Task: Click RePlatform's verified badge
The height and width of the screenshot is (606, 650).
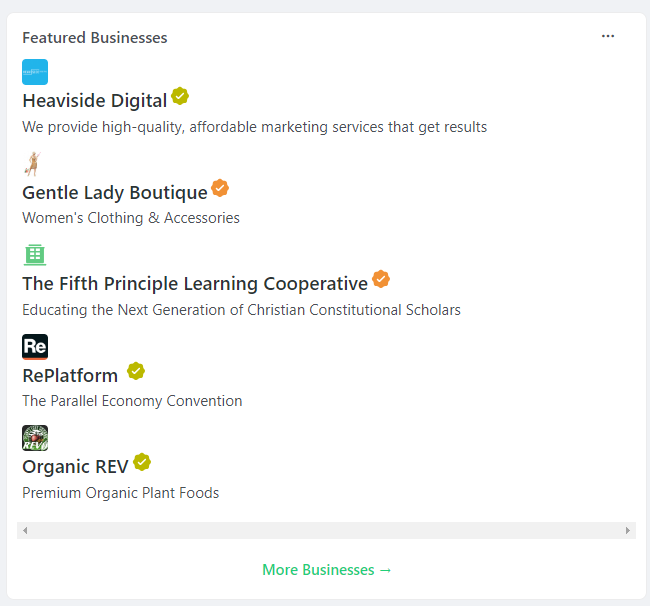Action: pyautogui.click(x=136, y=371)
